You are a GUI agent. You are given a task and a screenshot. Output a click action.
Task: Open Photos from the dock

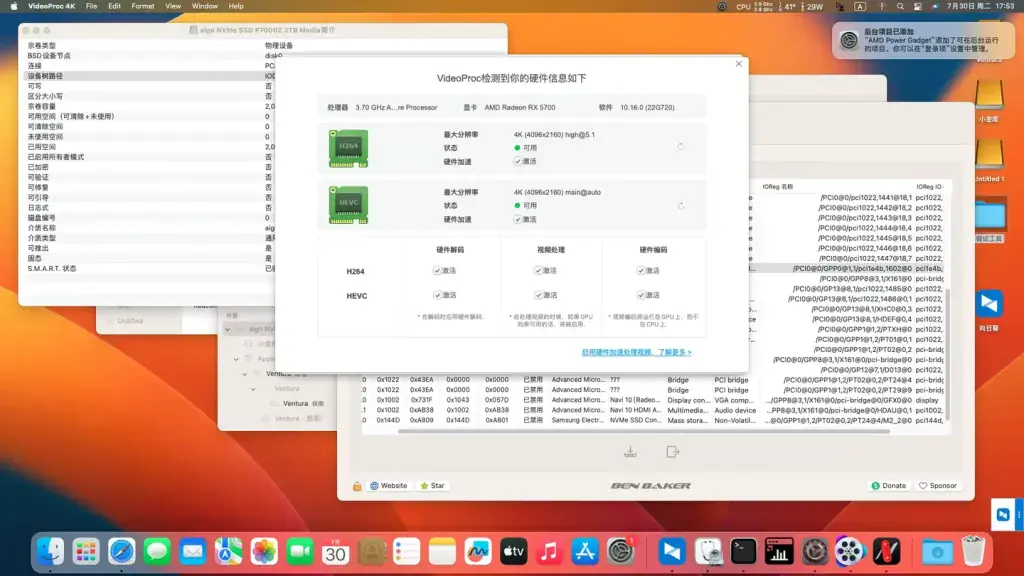coord(264,552)
